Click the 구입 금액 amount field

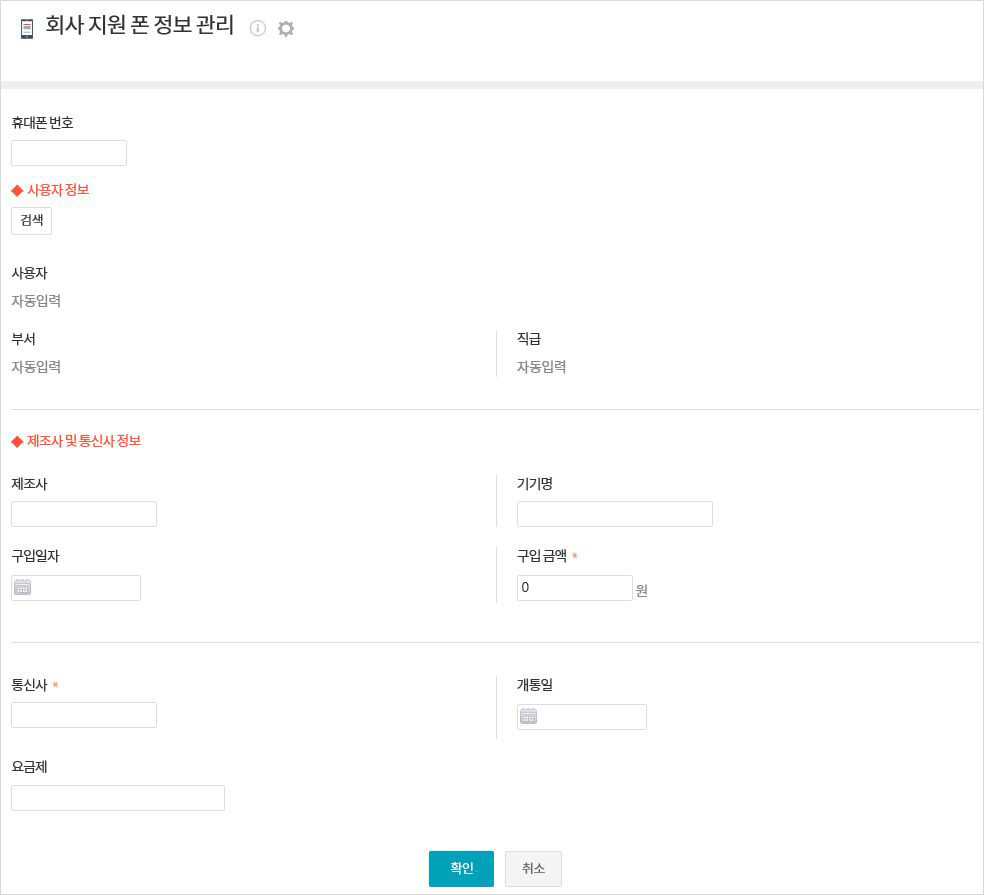pos(574,588)
